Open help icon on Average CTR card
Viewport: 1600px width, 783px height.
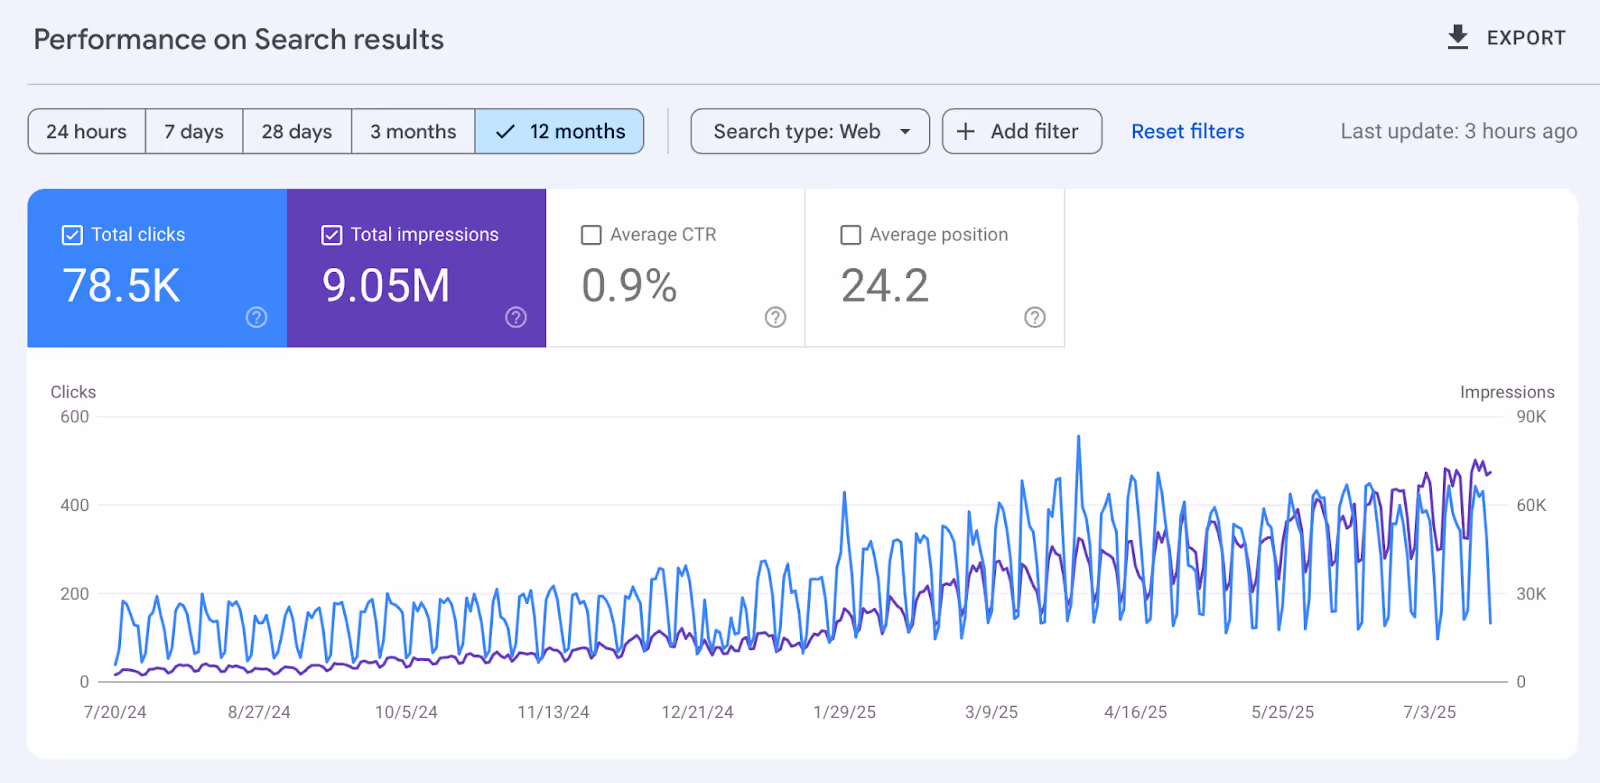[775, 317]
